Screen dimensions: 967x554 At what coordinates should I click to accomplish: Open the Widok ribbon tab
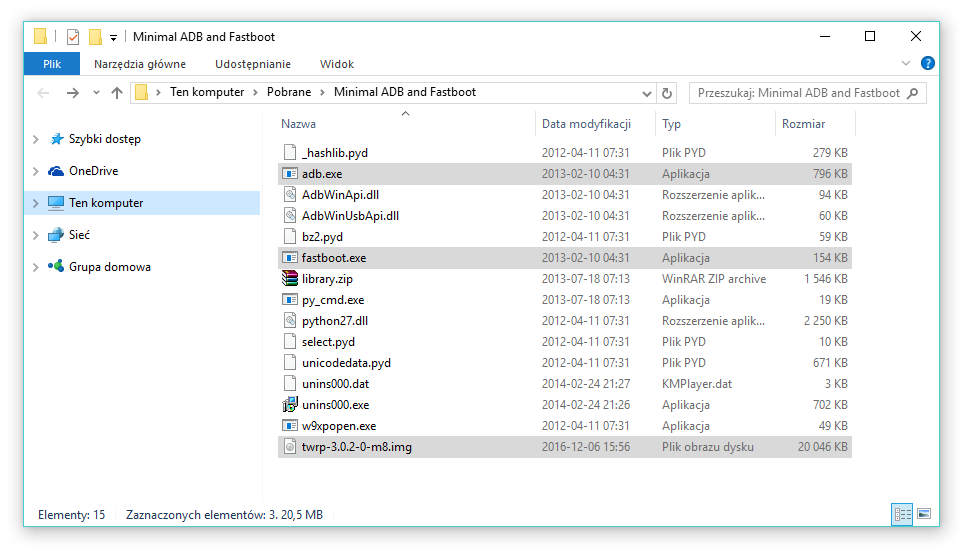(x=337, y=64)
